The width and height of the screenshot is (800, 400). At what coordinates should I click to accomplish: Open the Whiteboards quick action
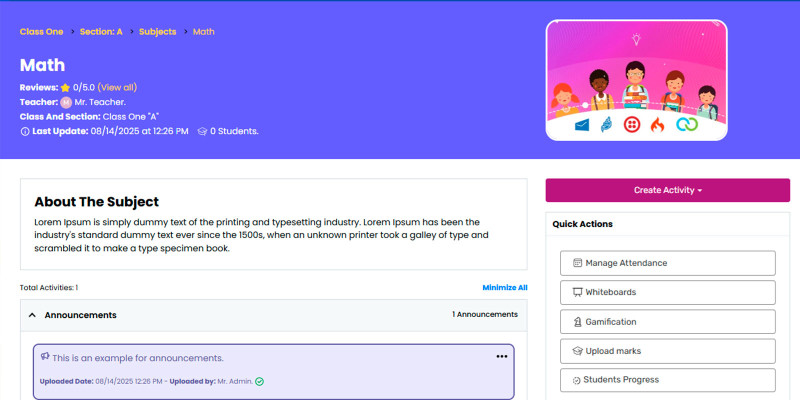tap(667, 292)
